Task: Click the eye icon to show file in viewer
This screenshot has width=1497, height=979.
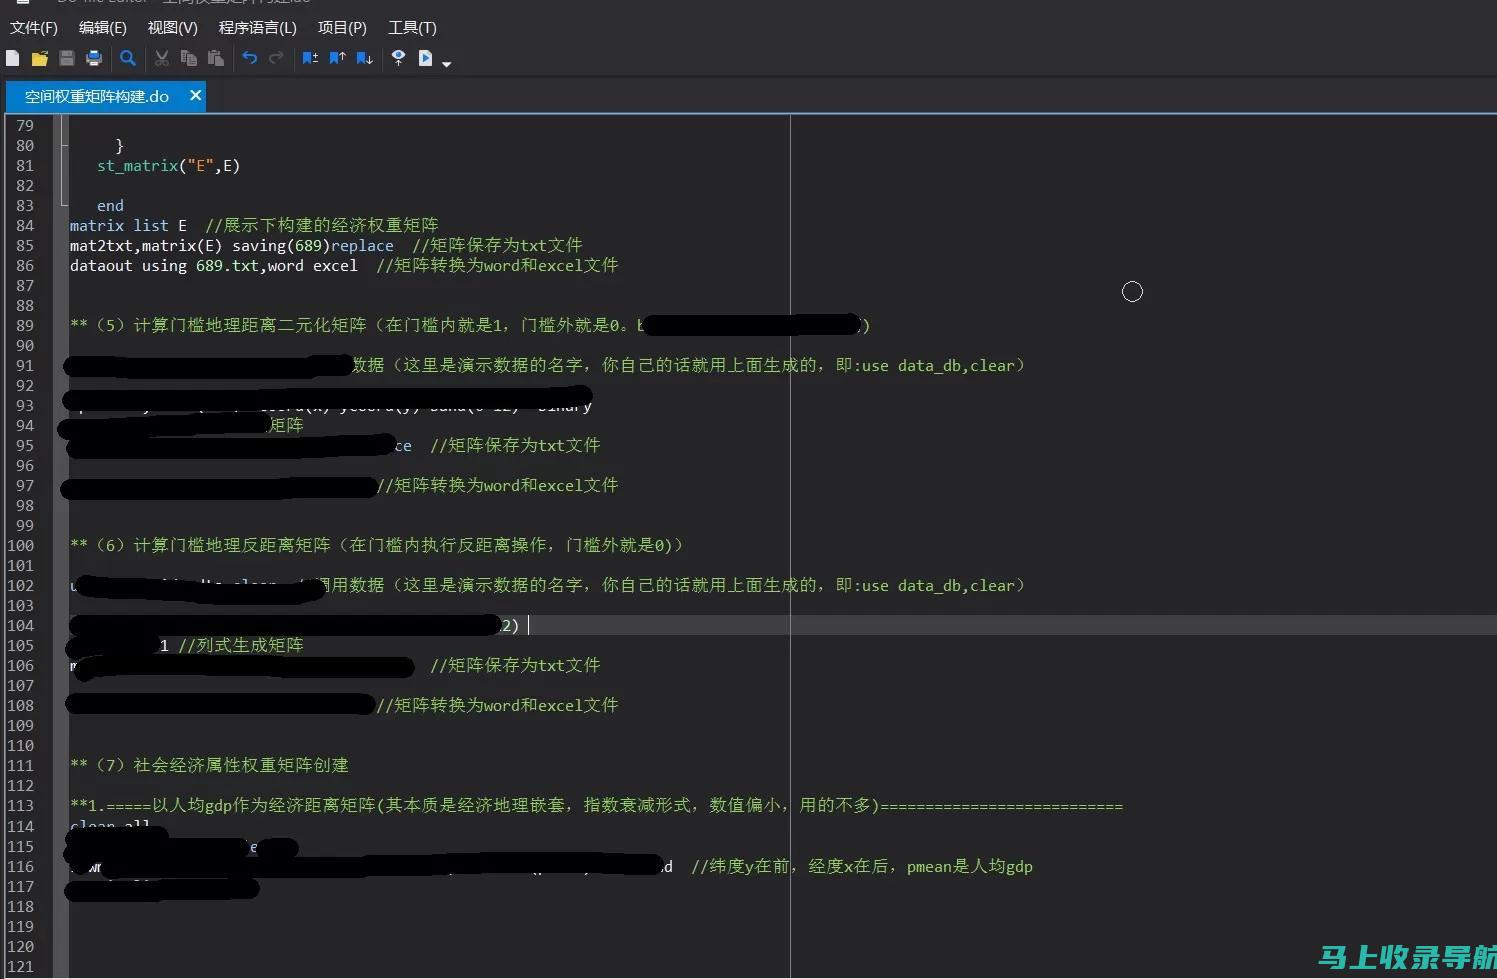Action: [398, 58]
